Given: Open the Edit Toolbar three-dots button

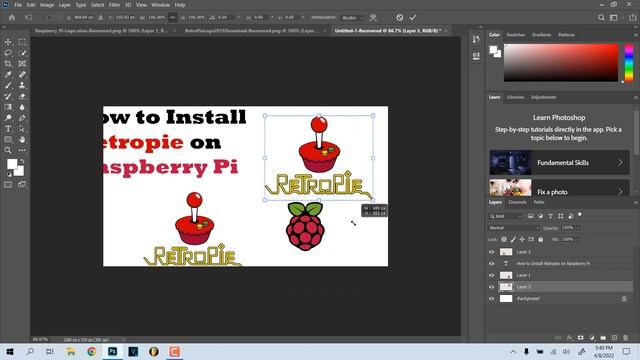Looking at the screenshot, I should pyautogui.click(x=22, y=150).
